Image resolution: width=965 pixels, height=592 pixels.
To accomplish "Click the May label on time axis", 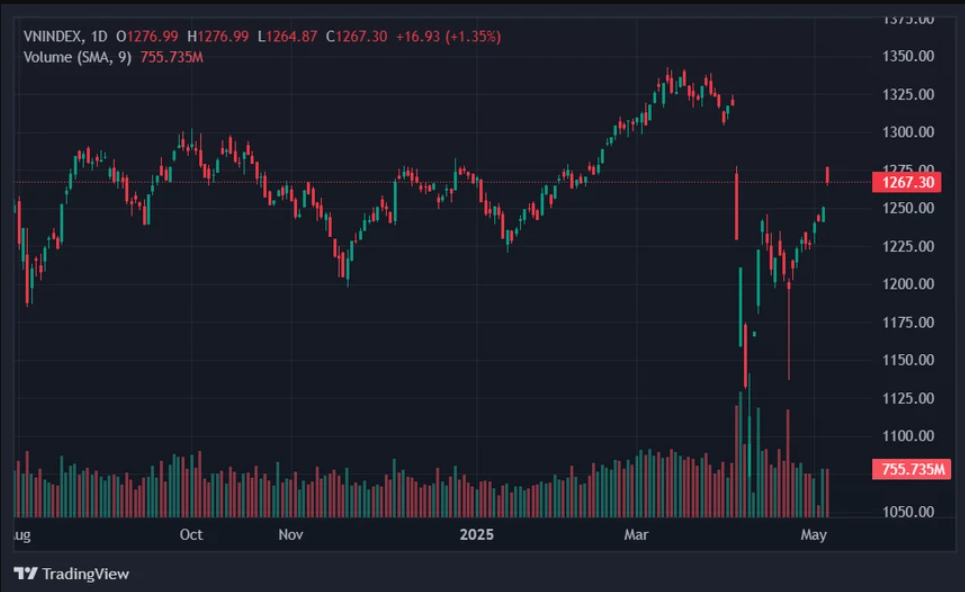I will 814,534.
